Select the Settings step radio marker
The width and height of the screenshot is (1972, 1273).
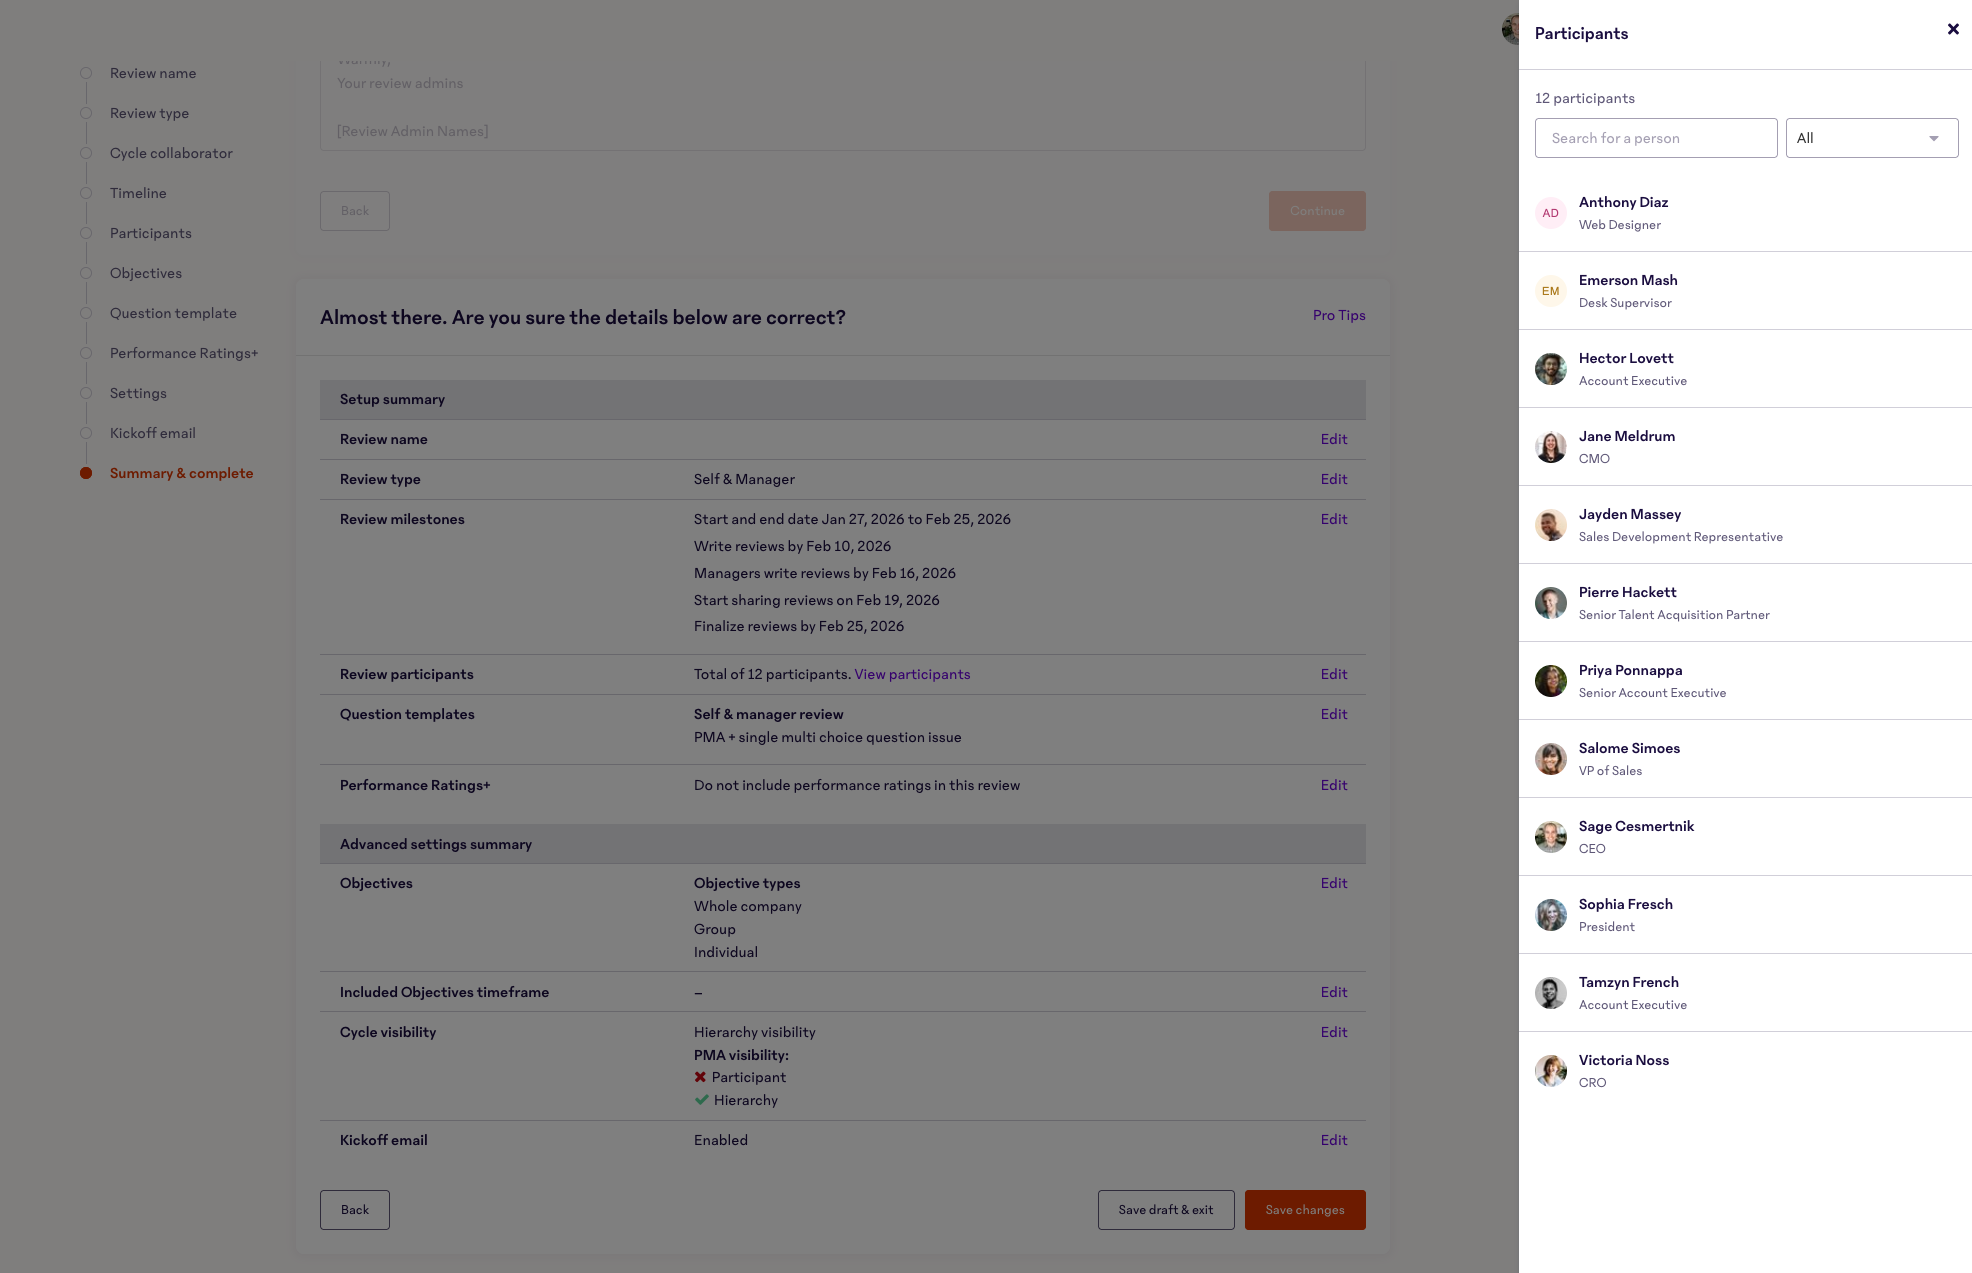pyautogui.click(x=86, y=393)
